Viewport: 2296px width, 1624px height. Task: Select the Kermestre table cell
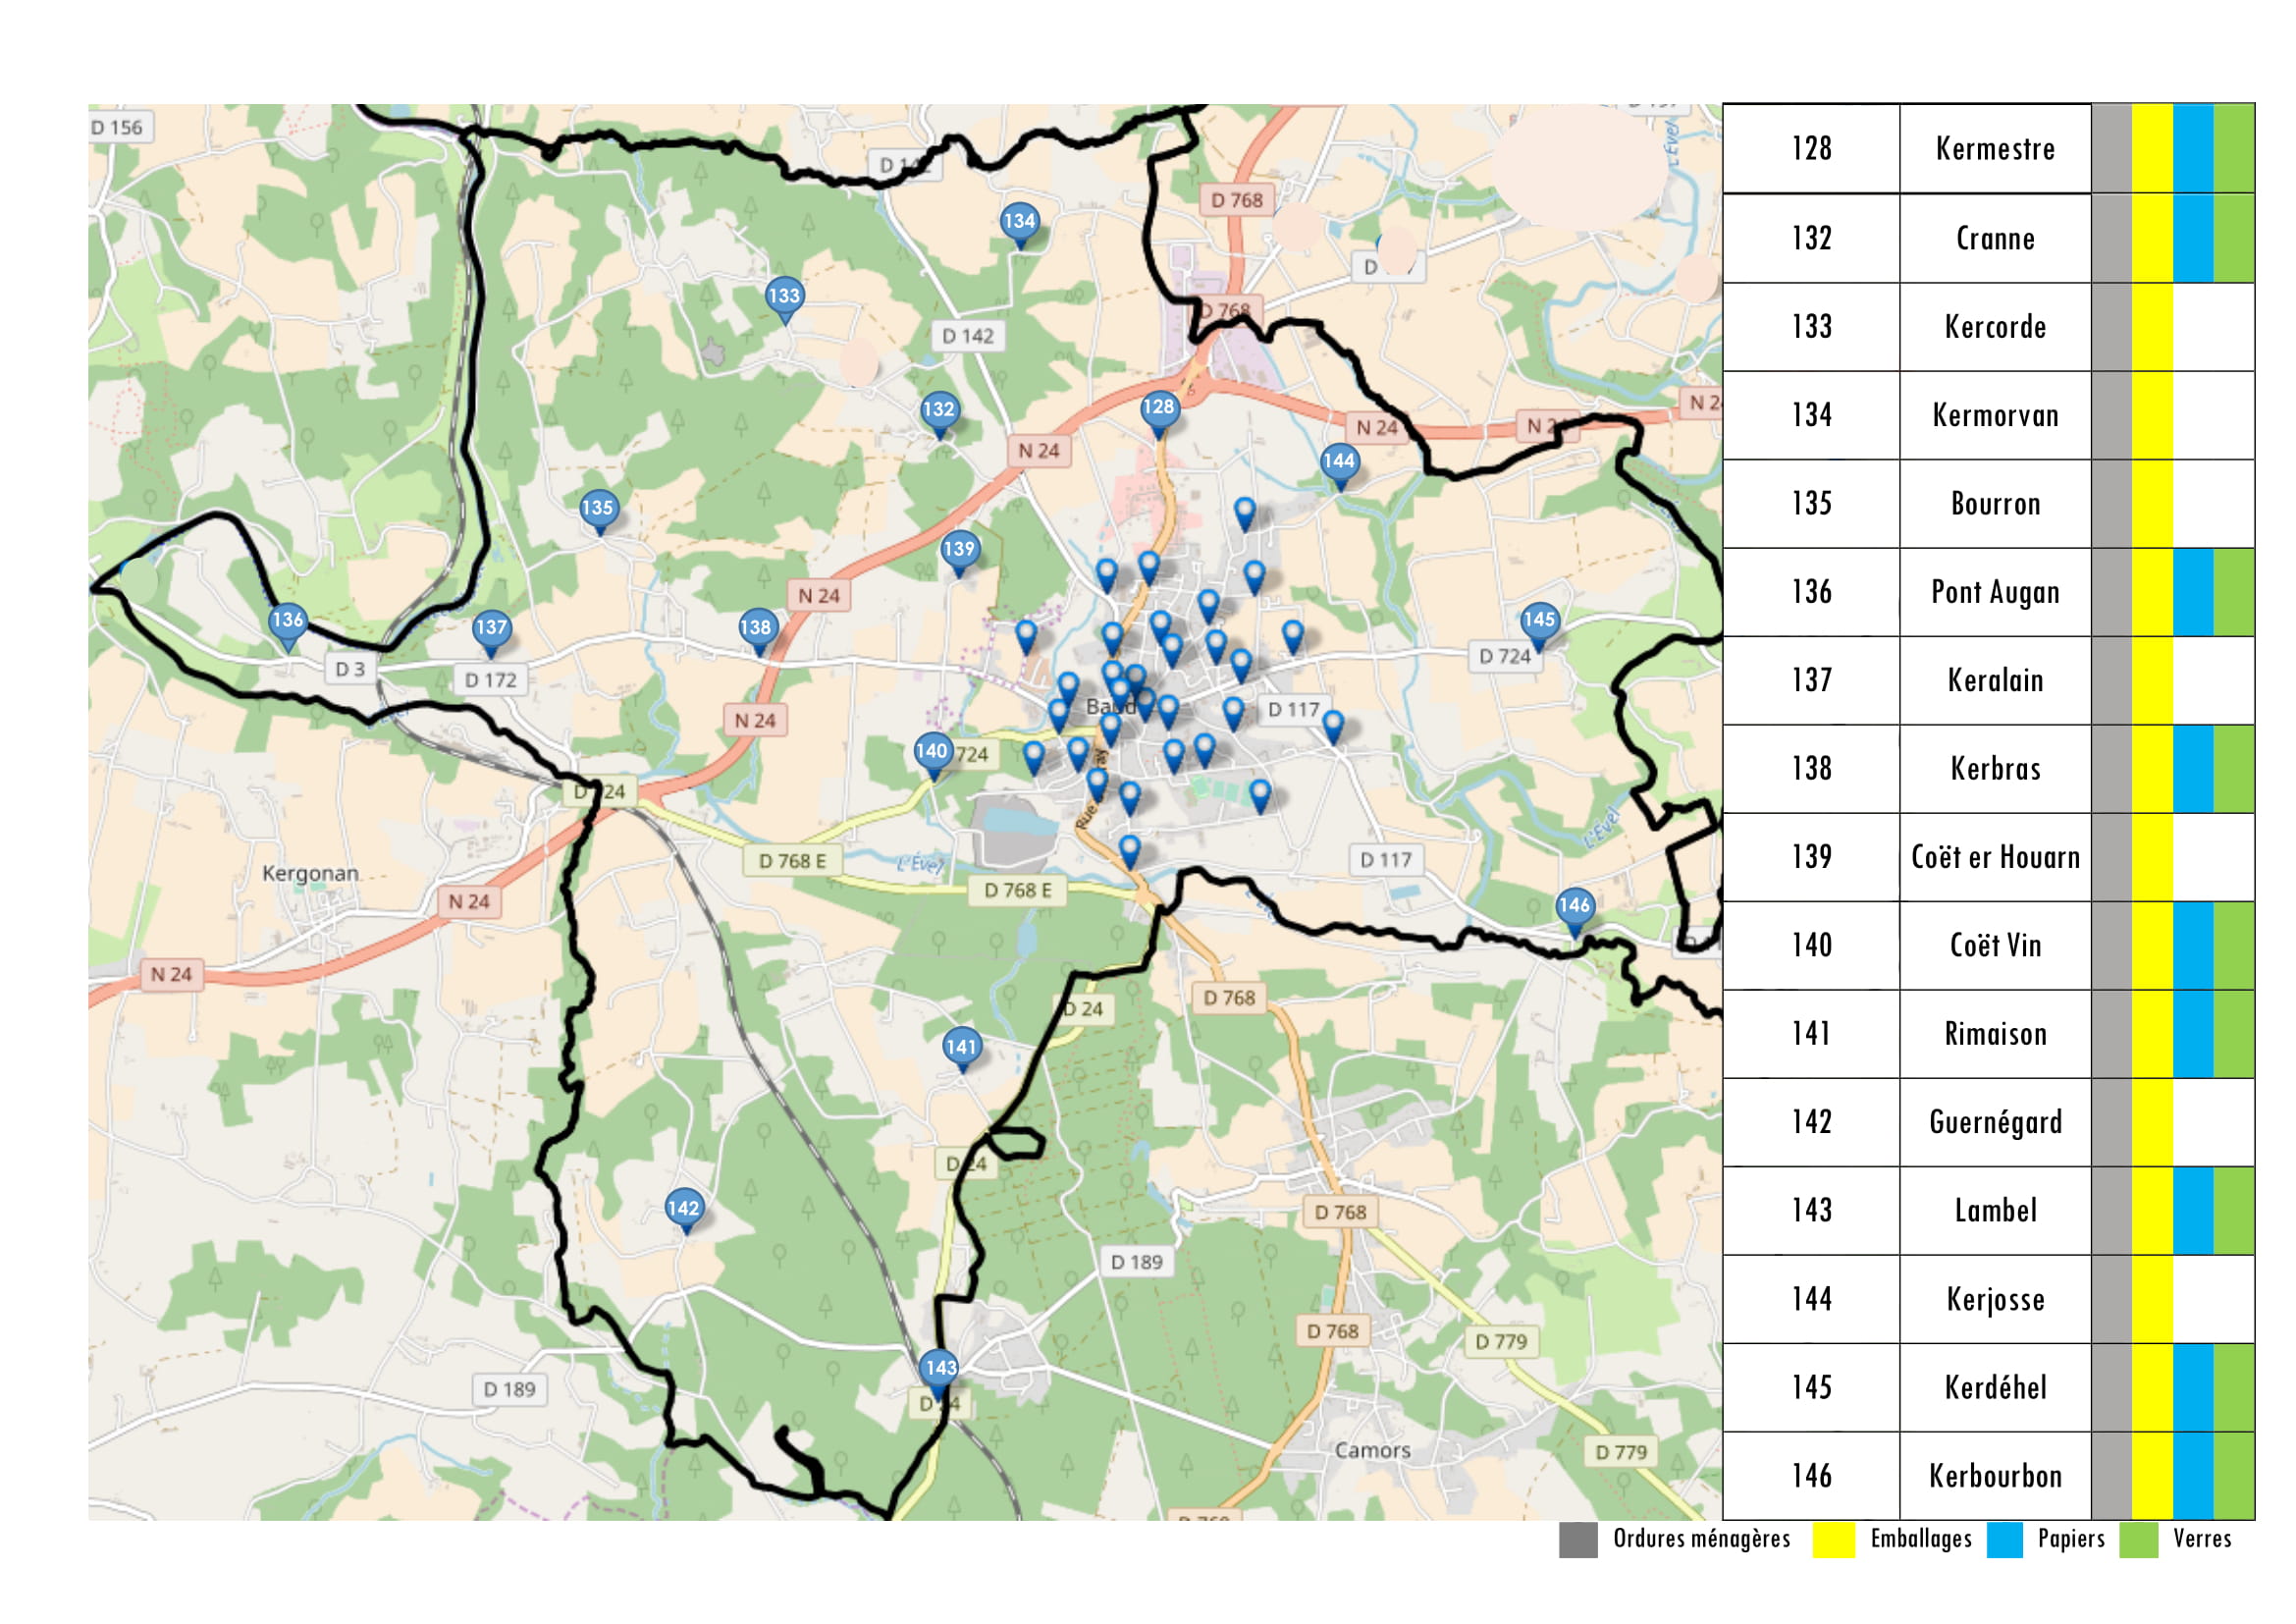tap(1995, 149)
